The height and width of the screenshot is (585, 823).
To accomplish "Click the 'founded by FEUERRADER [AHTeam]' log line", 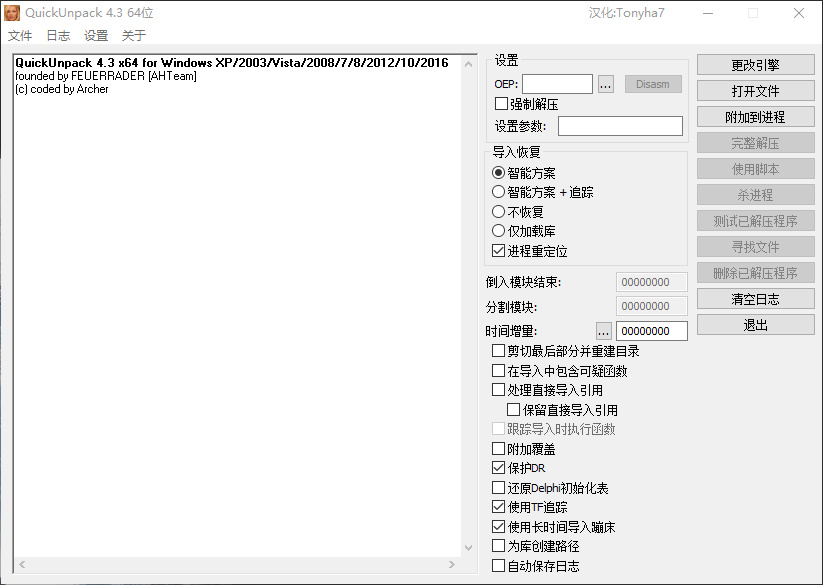I will pyautogui.click(x=106, y=76).
